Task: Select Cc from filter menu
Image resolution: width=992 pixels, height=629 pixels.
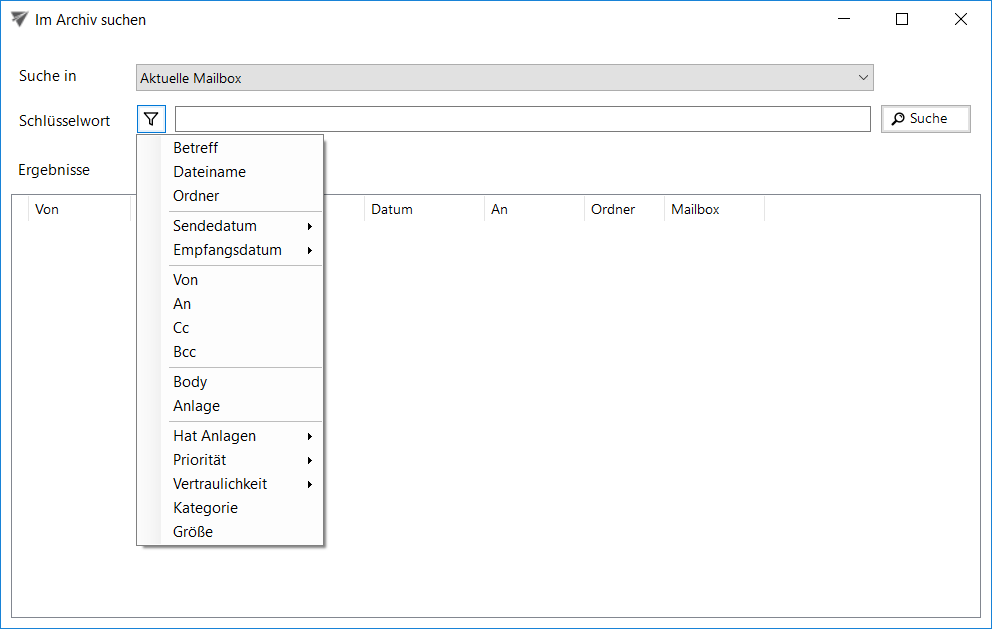Action: 181,328
